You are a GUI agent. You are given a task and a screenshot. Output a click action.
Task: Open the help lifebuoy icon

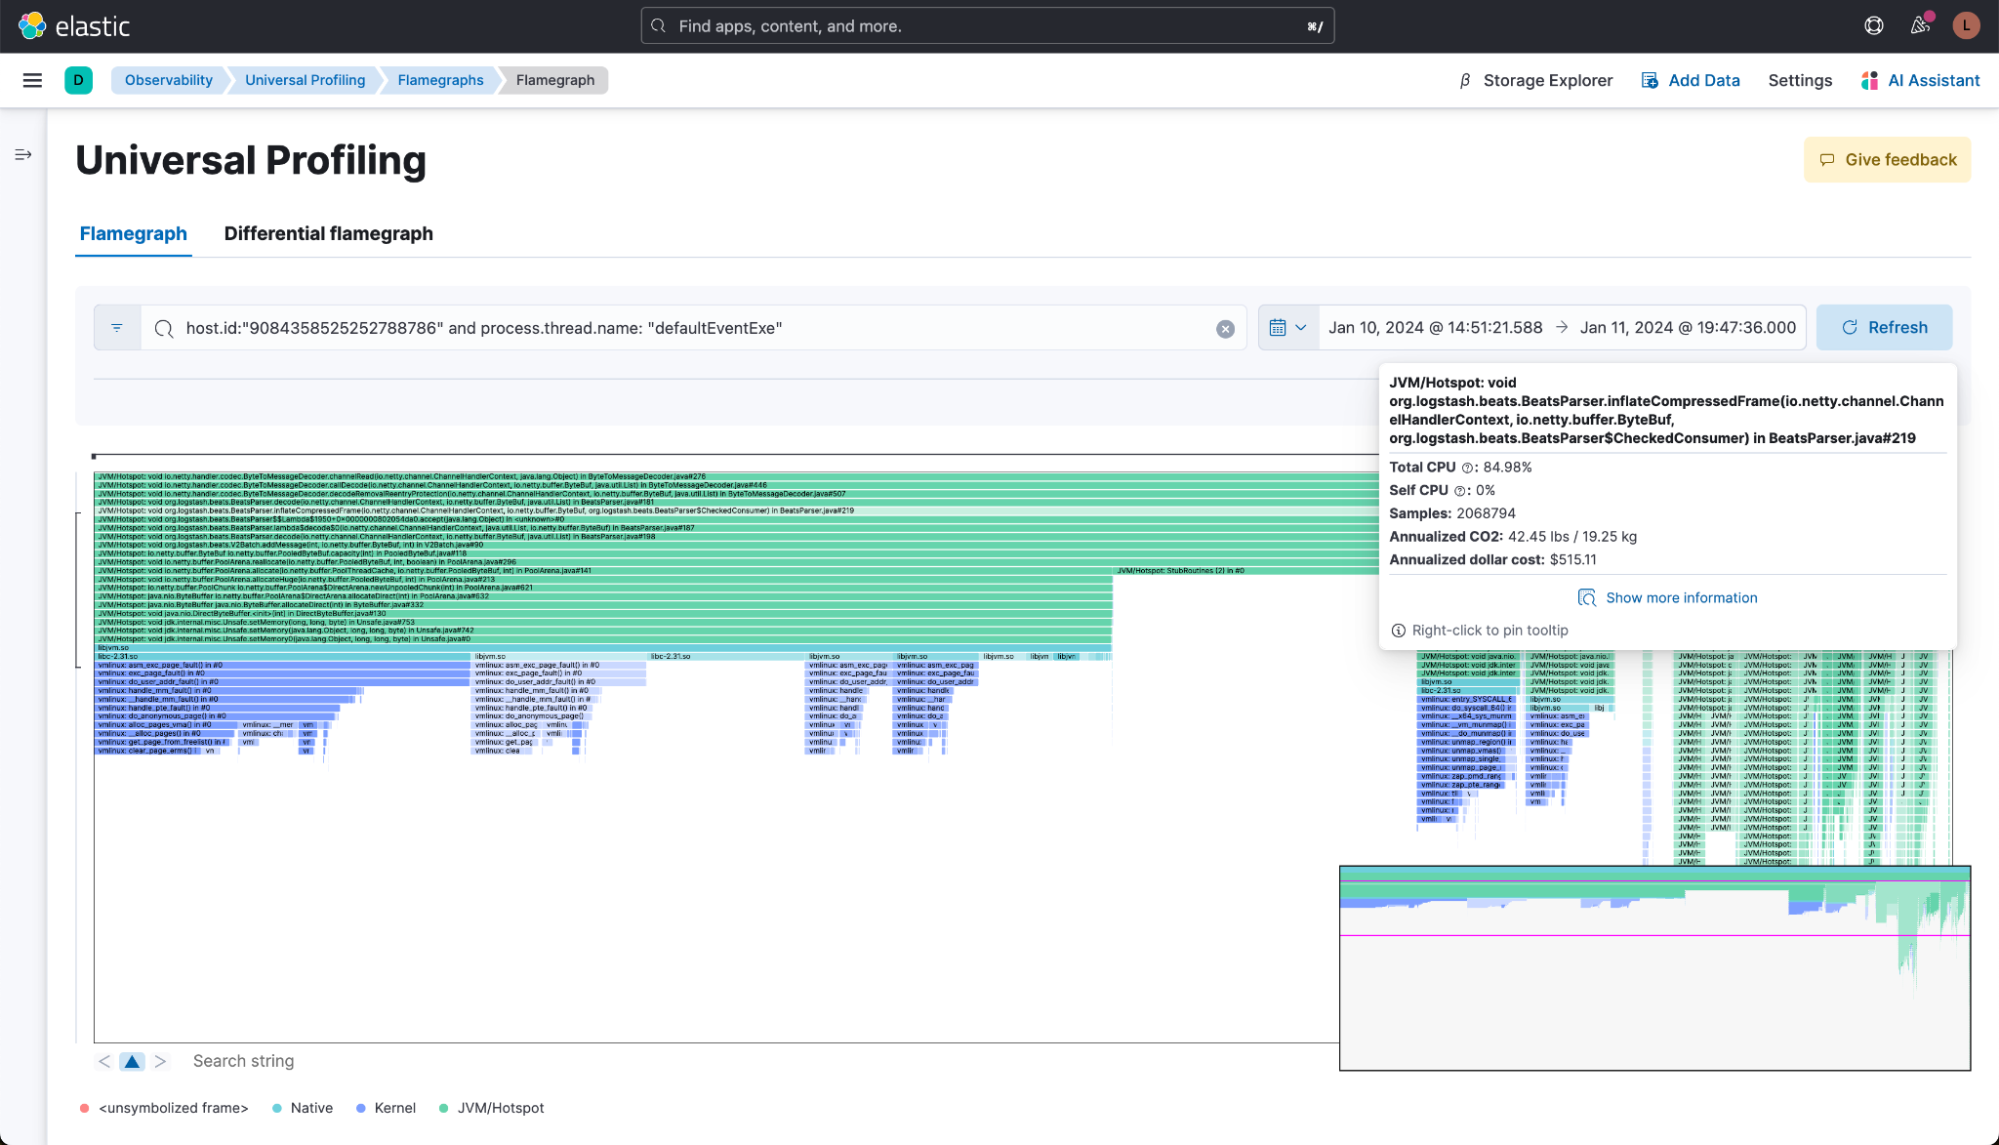[x=1874, y=26]
